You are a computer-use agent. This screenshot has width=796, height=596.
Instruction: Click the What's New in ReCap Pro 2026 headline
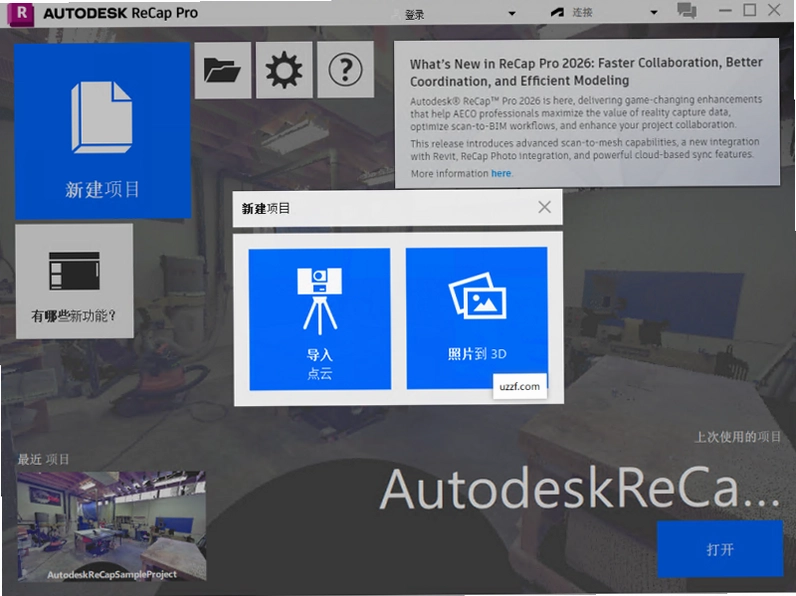coord(586,72)
